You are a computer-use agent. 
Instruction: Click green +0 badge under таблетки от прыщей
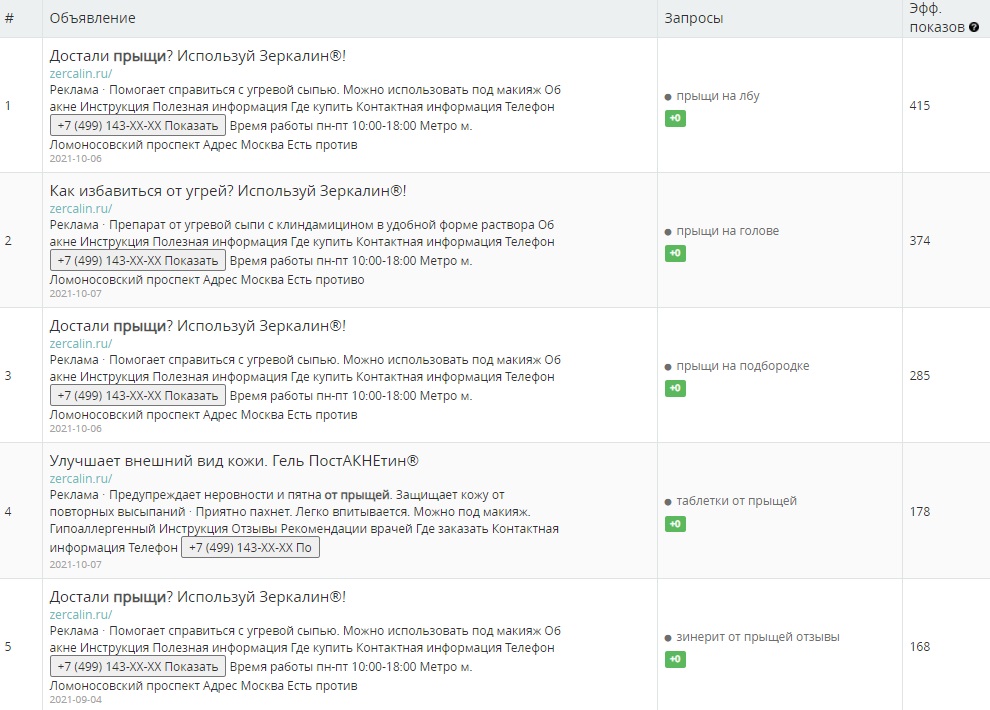pos(675,524)
